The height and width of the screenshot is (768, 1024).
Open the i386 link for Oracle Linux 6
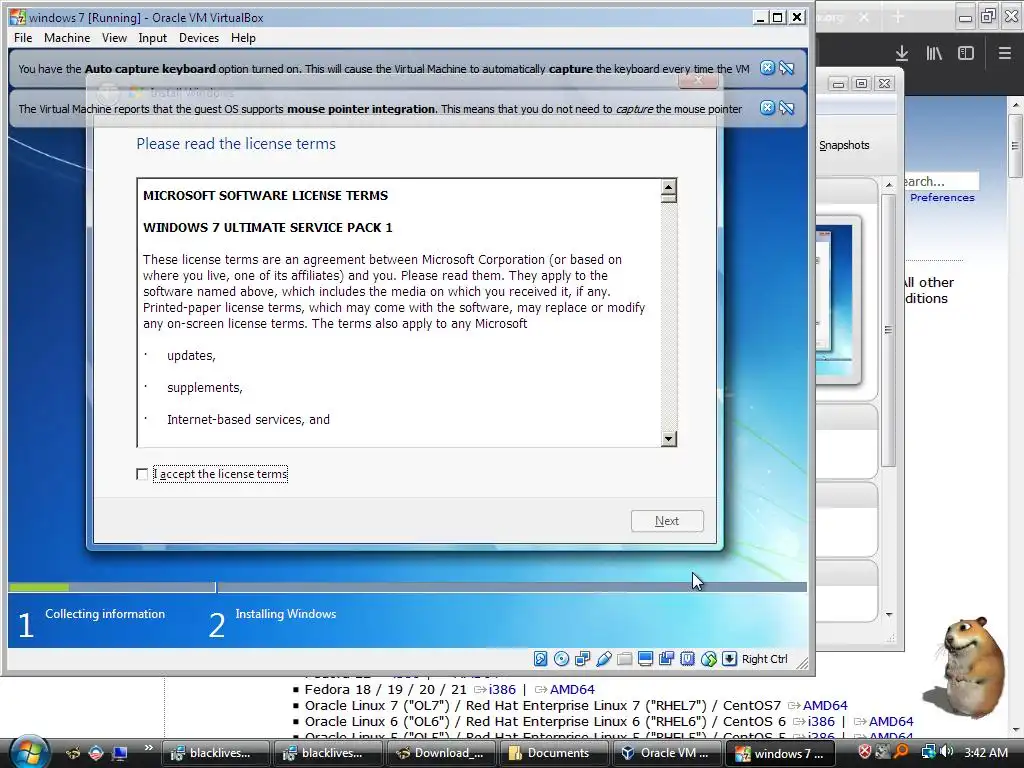click(x=821, y=721)
